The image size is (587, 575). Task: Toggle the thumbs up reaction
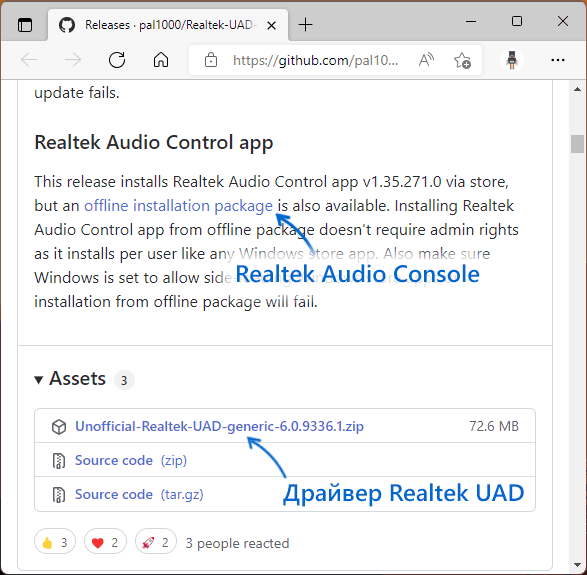(x=55, y=542)
